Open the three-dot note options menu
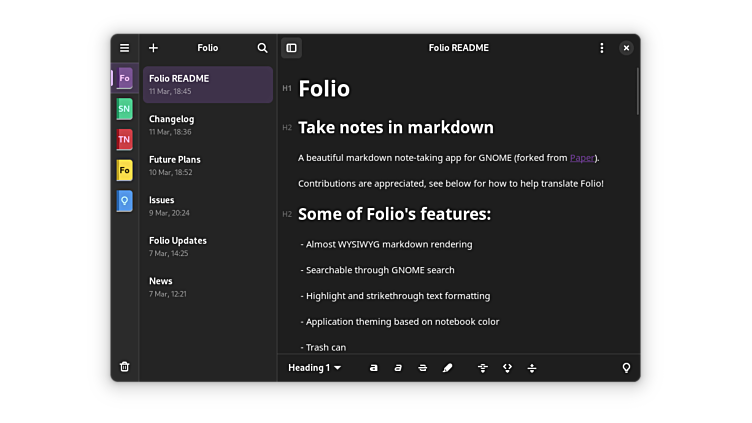The width and height of the screenshot is (752, 423). pyautogui.click(x=601, y=48)
